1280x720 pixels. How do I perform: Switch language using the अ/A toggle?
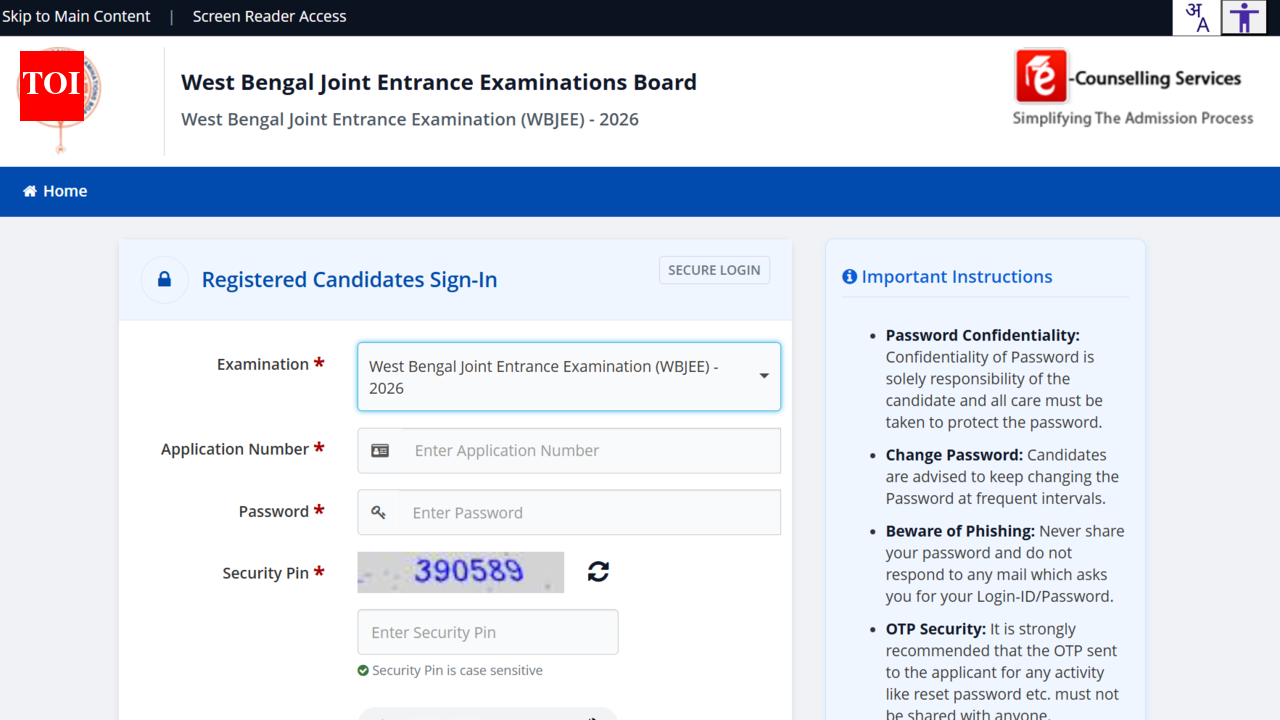1196,17
